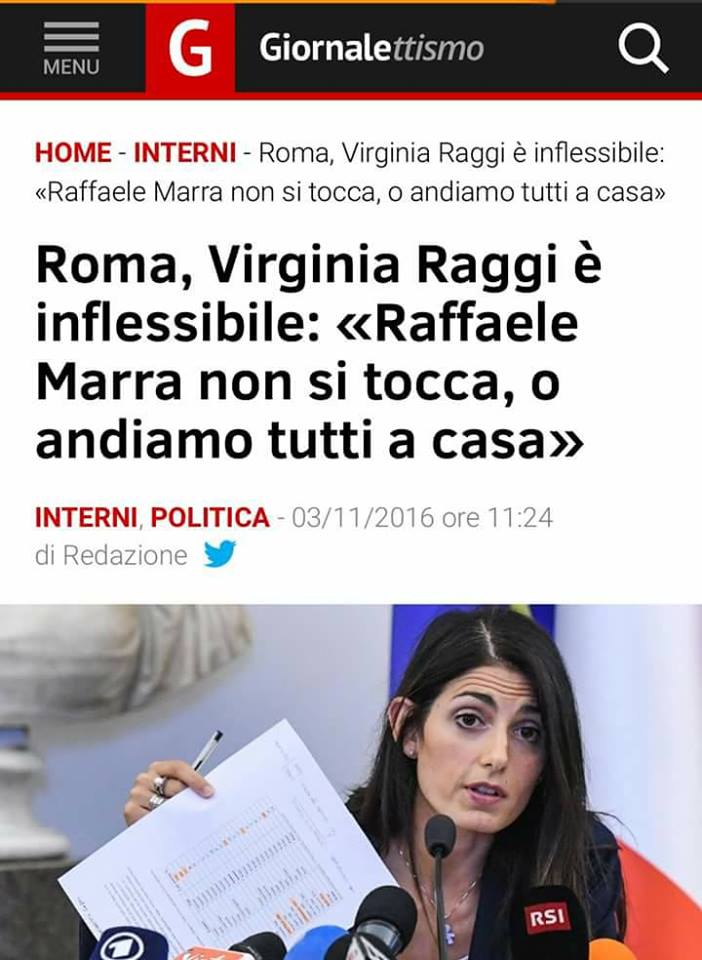Open INTERNI category tag beside POLITICA

pos(86,518)
